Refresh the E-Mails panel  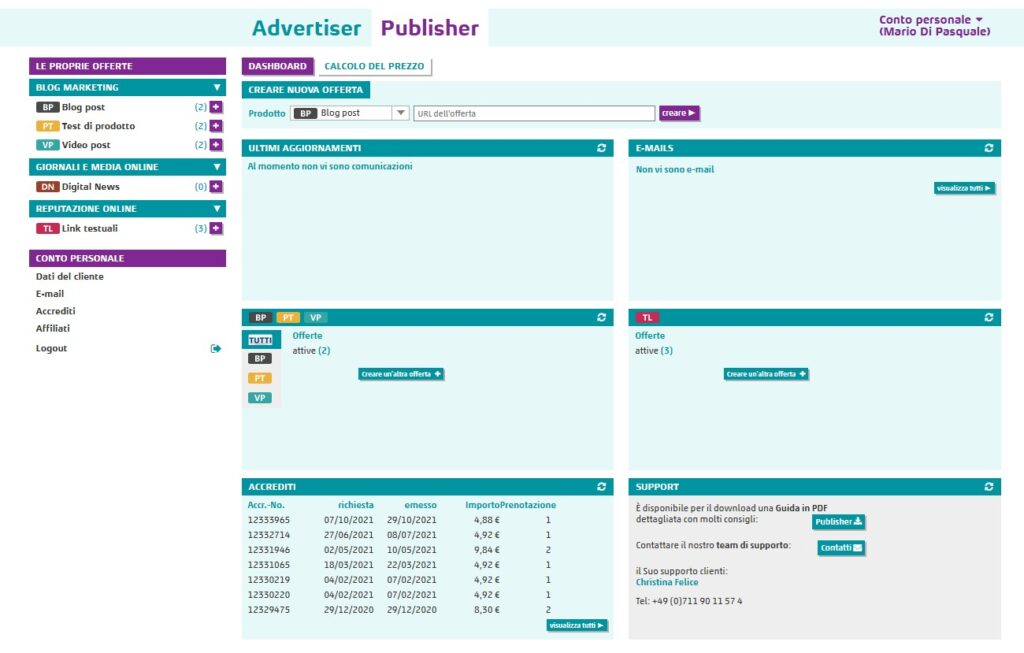(989, 148)
